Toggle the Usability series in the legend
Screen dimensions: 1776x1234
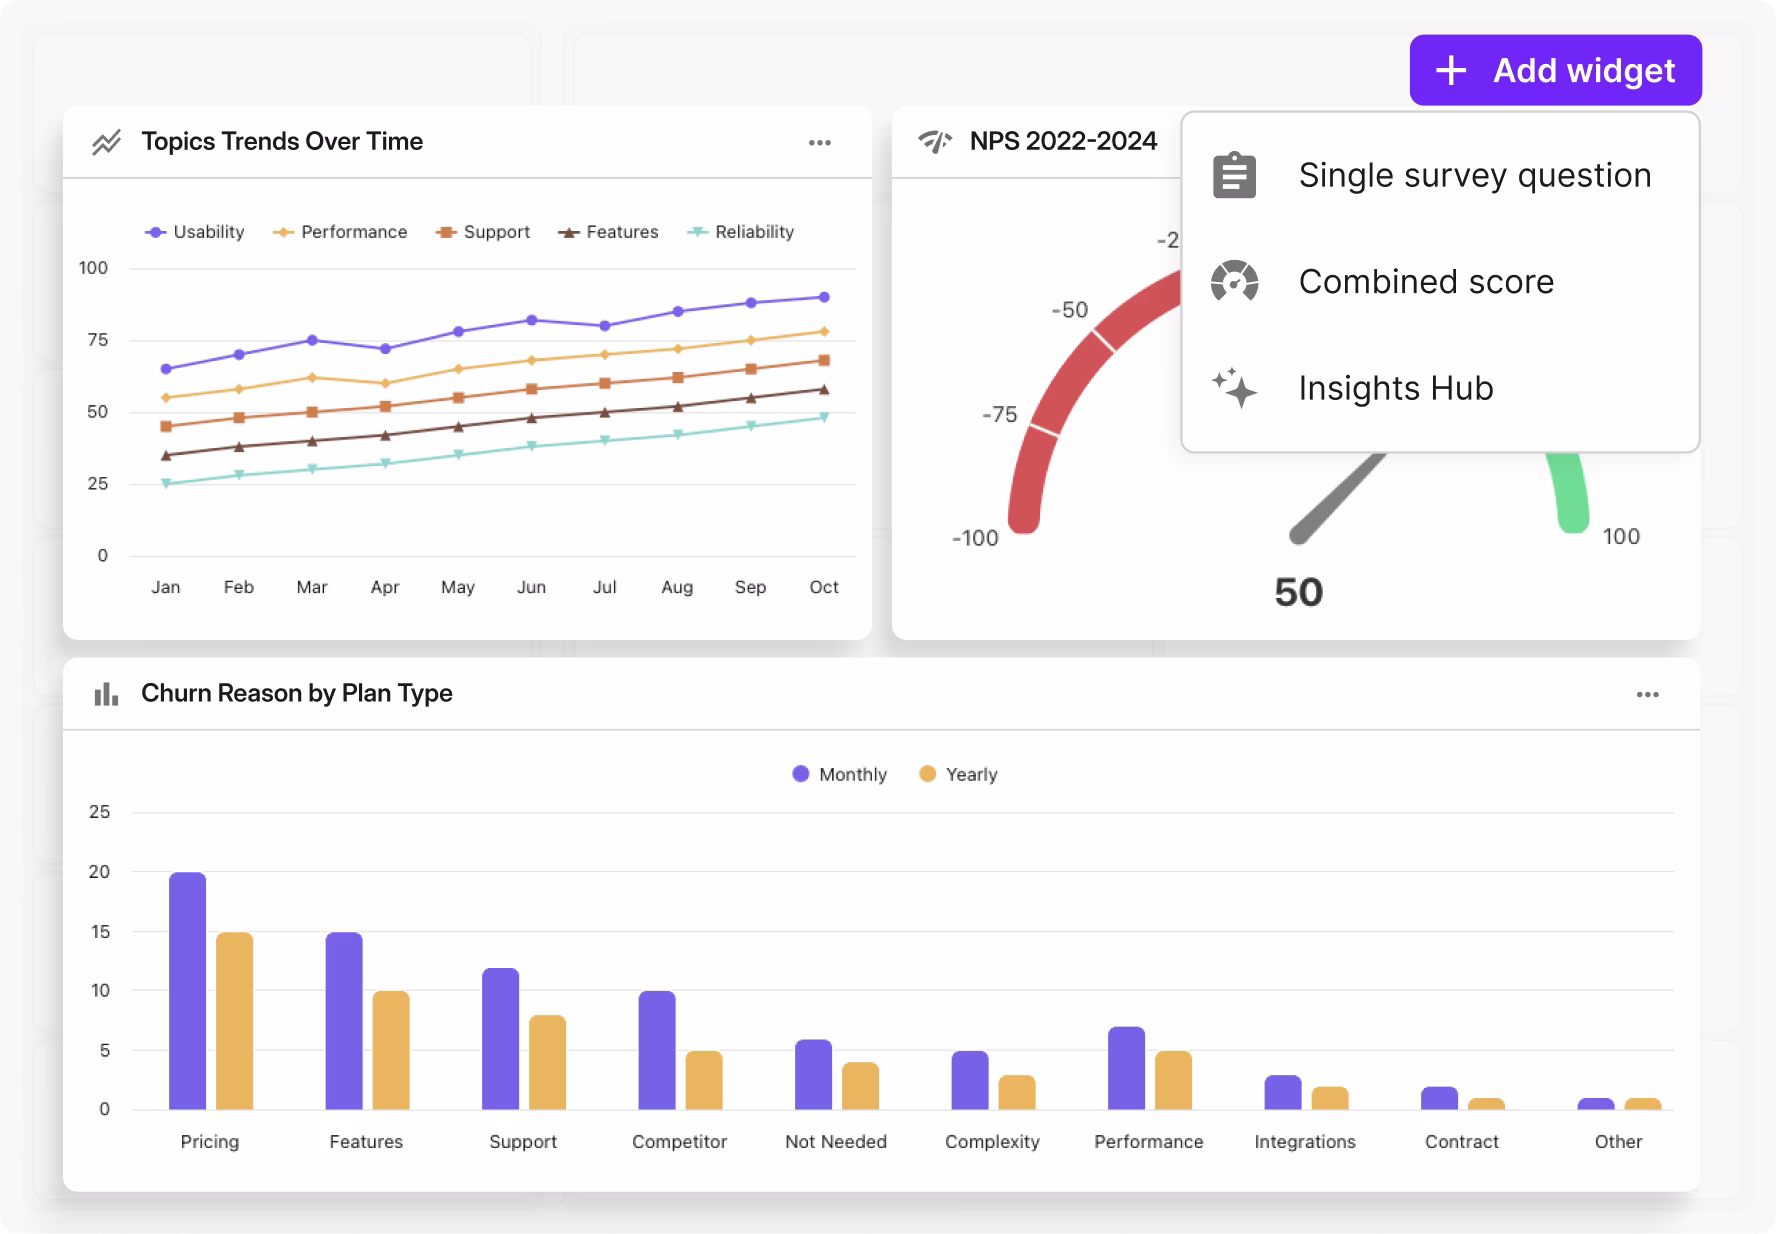coord(196,232)
